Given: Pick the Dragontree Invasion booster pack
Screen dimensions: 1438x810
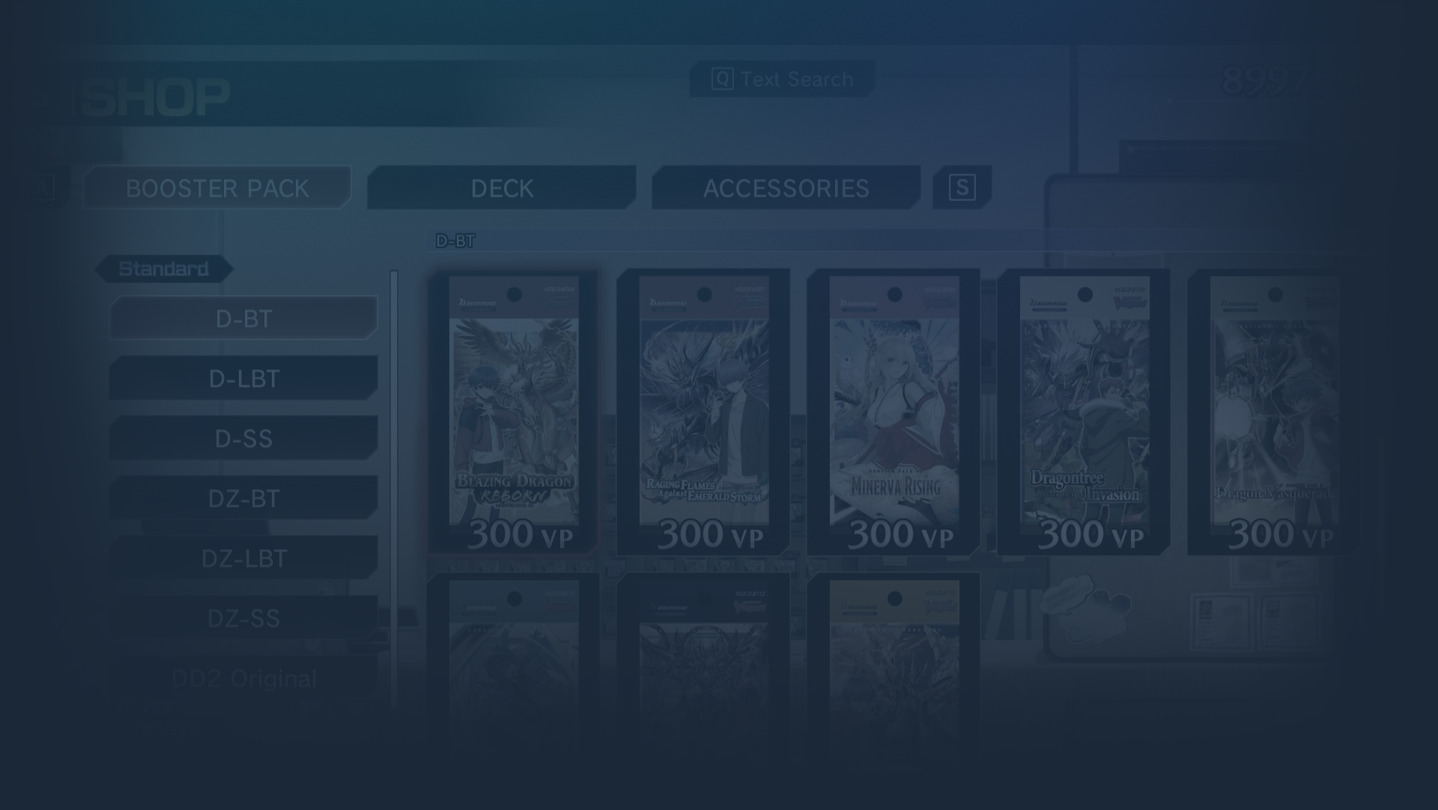Looking at the screenshot, I should (1083, 412).
